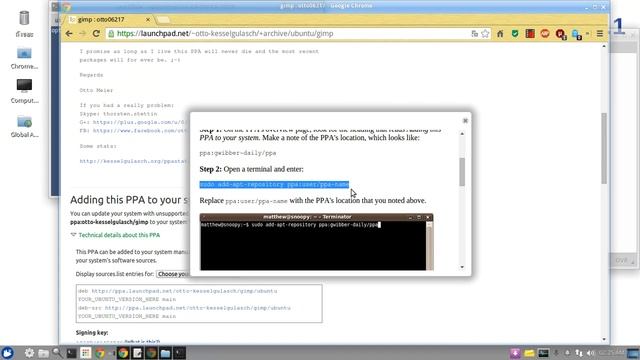Click page scrollbar down arrow

[604, 339]
